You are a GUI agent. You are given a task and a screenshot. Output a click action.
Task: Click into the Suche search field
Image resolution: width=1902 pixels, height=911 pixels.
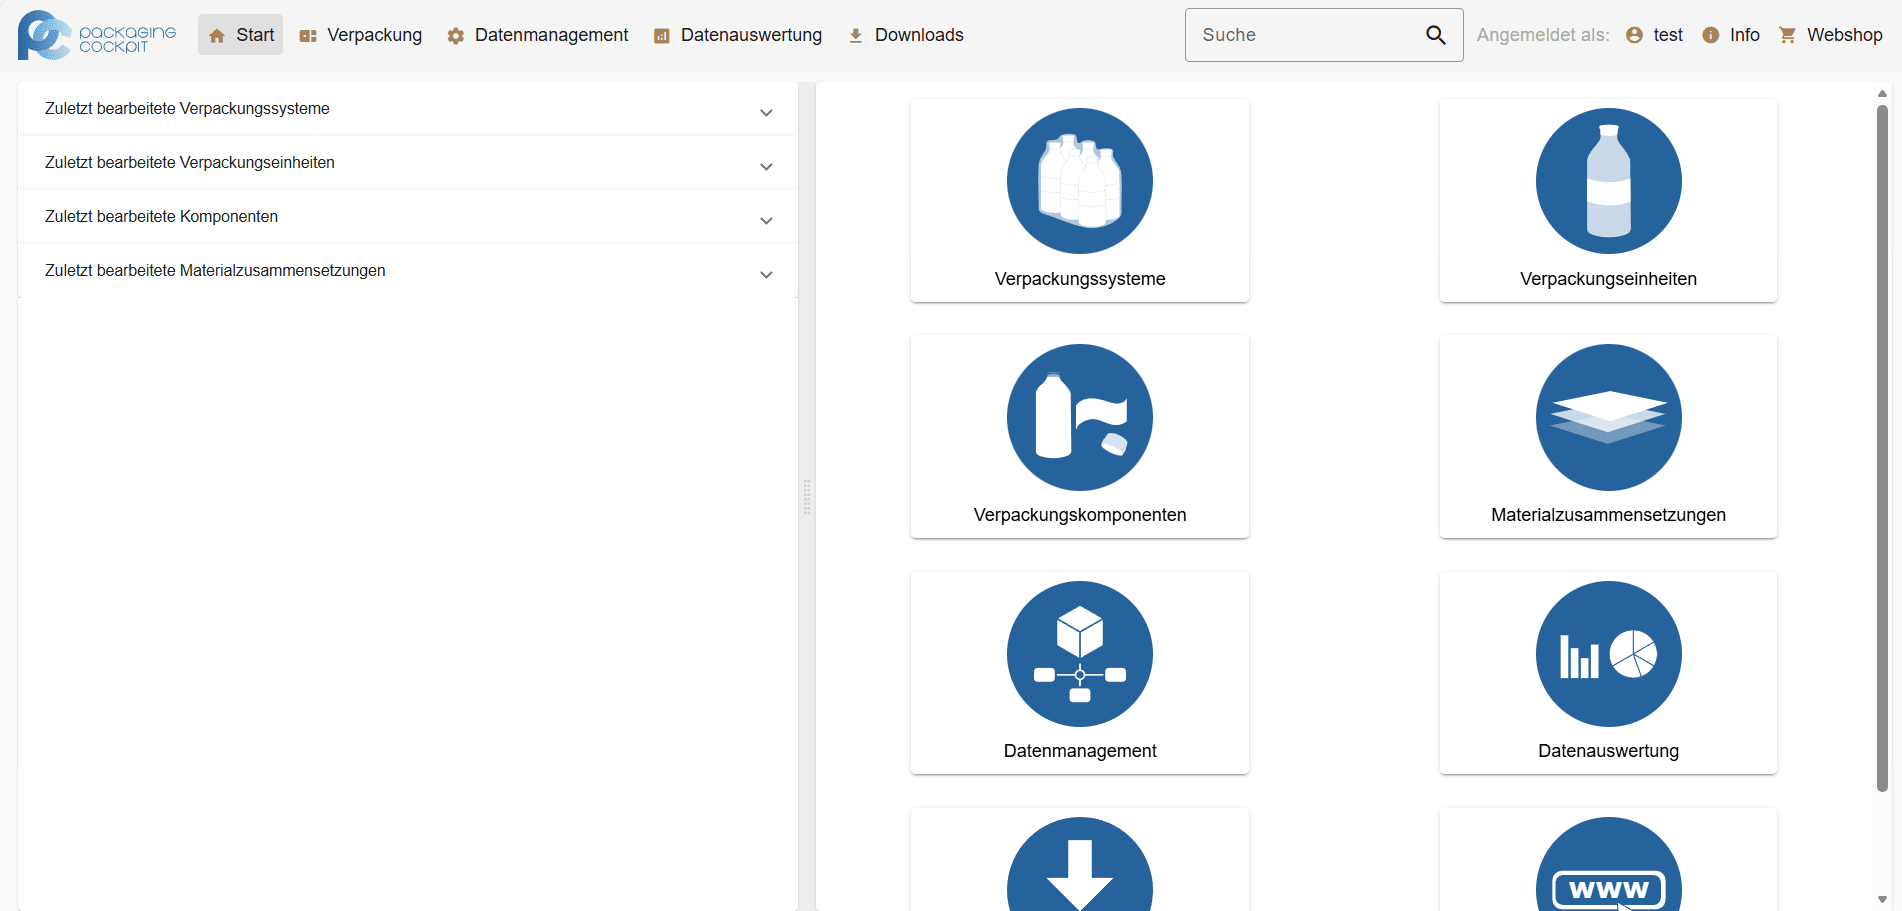(1305, 35)
